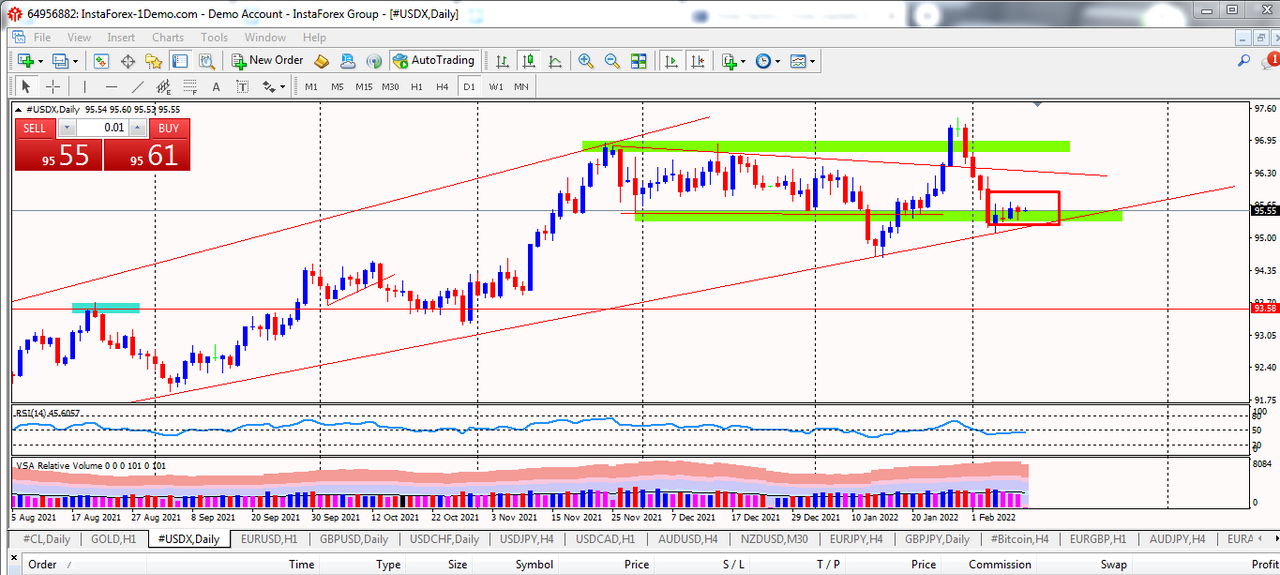This screenshot has height=575, width=1280.
Task: Toggle chart auto scroll
Action: [671, 61]
